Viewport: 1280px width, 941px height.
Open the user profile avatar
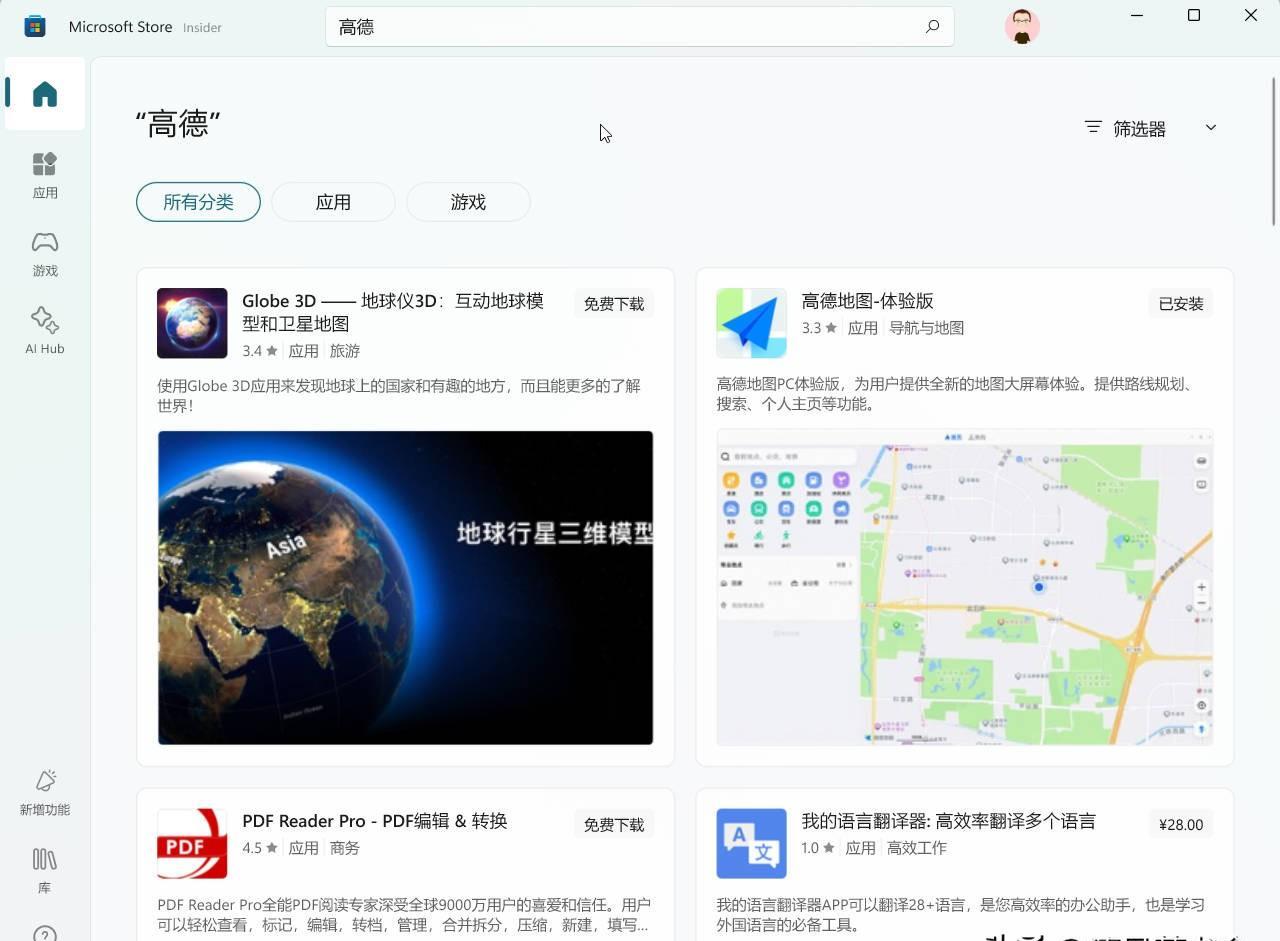[1022, 27]
